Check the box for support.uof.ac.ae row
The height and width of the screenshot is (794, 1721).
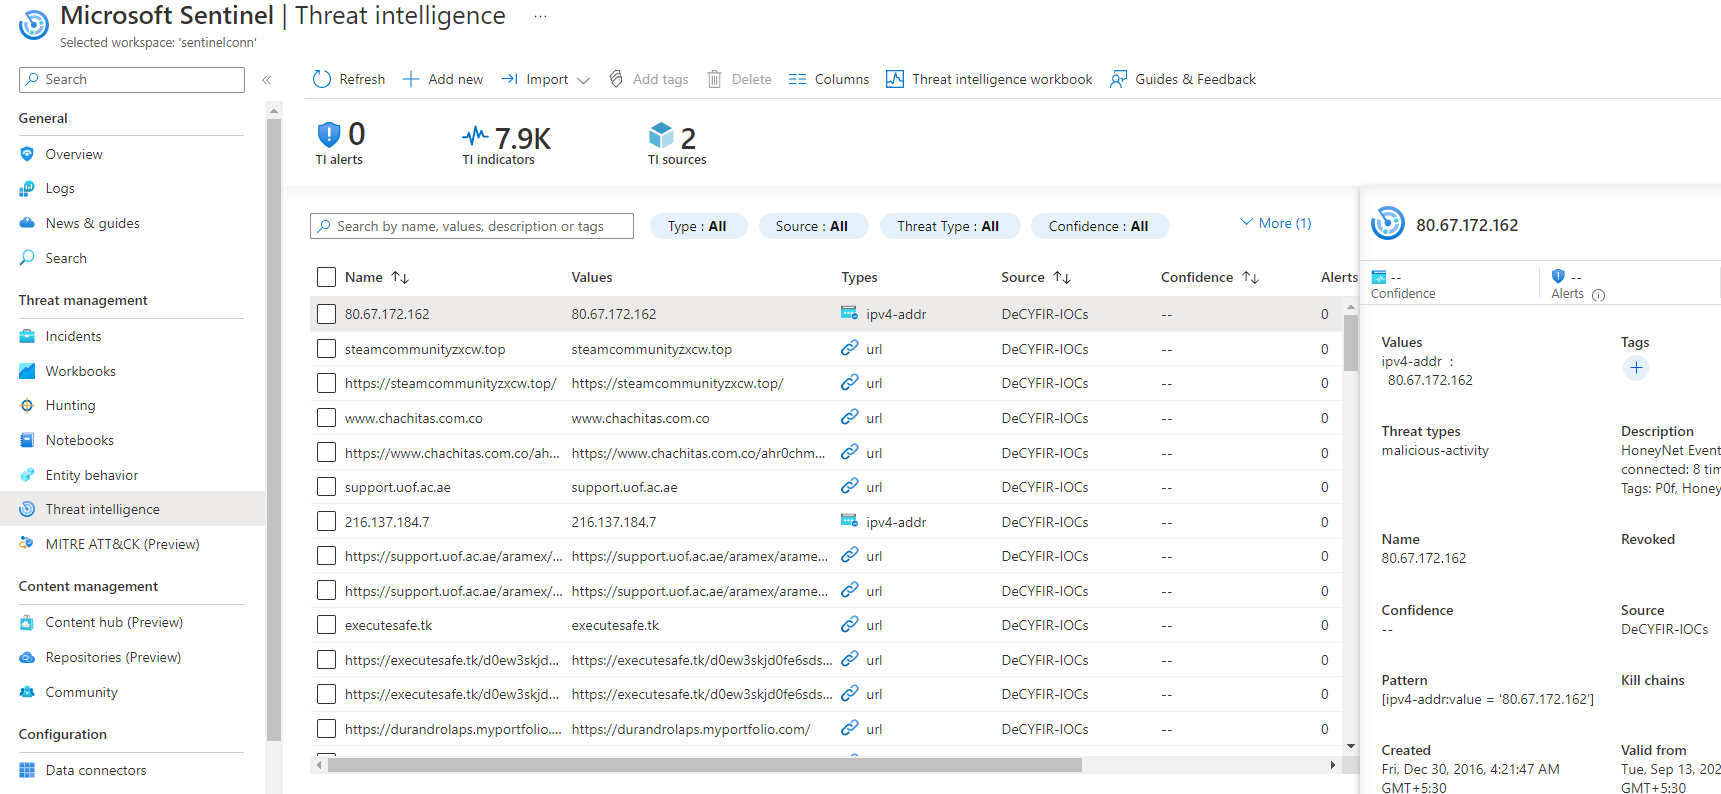coord(326,487)
